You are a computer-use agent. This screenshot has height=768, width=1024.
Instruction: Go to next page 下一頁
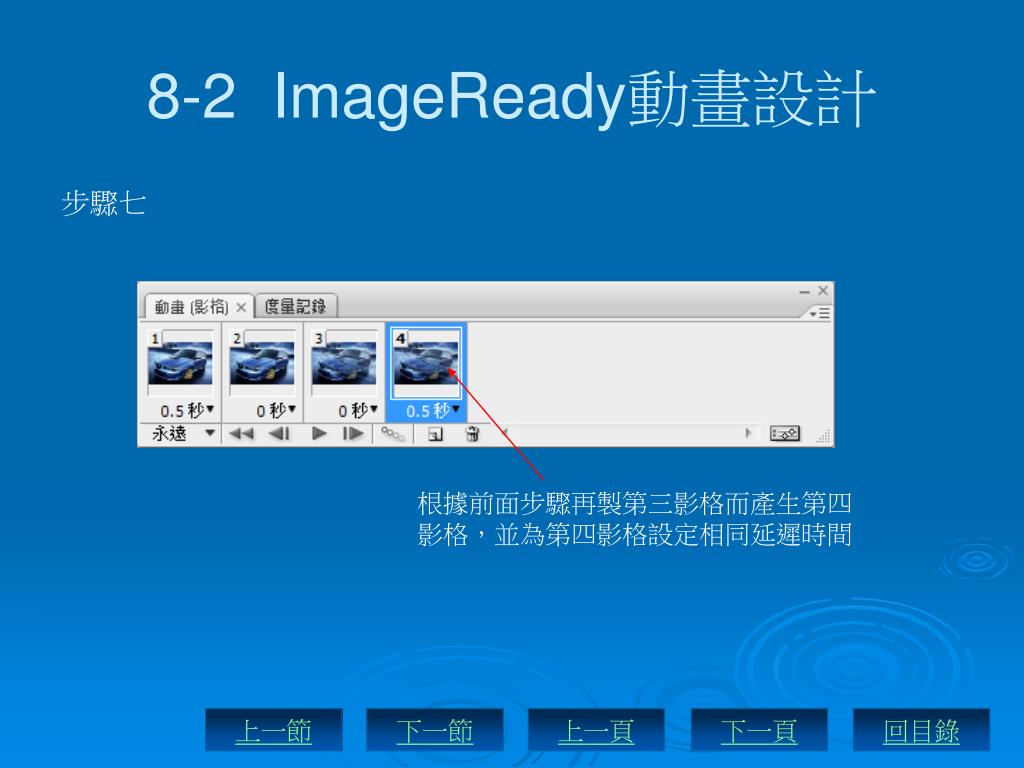[759, 731]
